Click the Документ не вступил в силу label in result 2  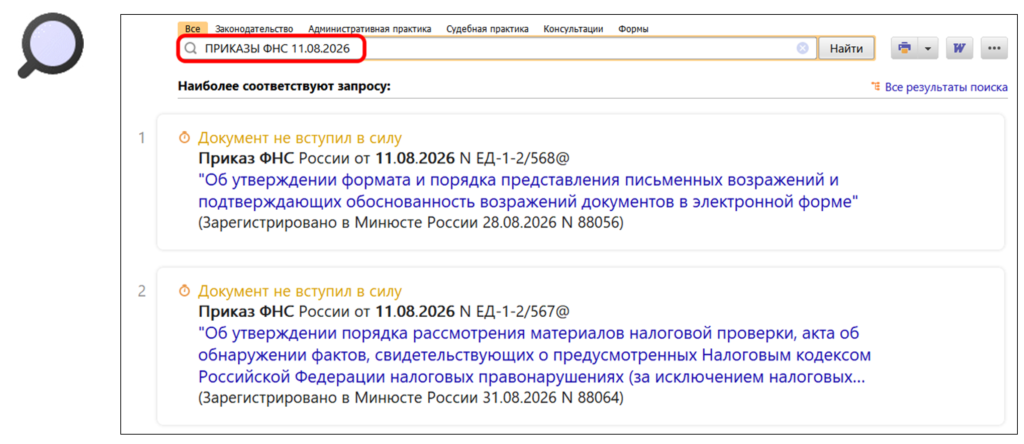(300, 291)
